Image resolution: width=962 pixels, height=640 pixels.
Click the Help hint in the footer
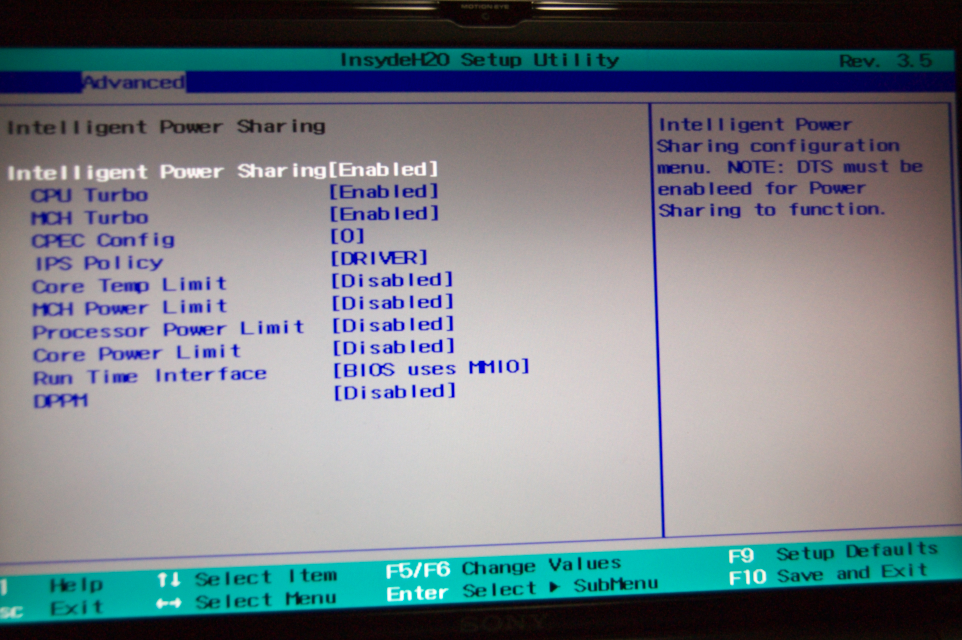76,585
